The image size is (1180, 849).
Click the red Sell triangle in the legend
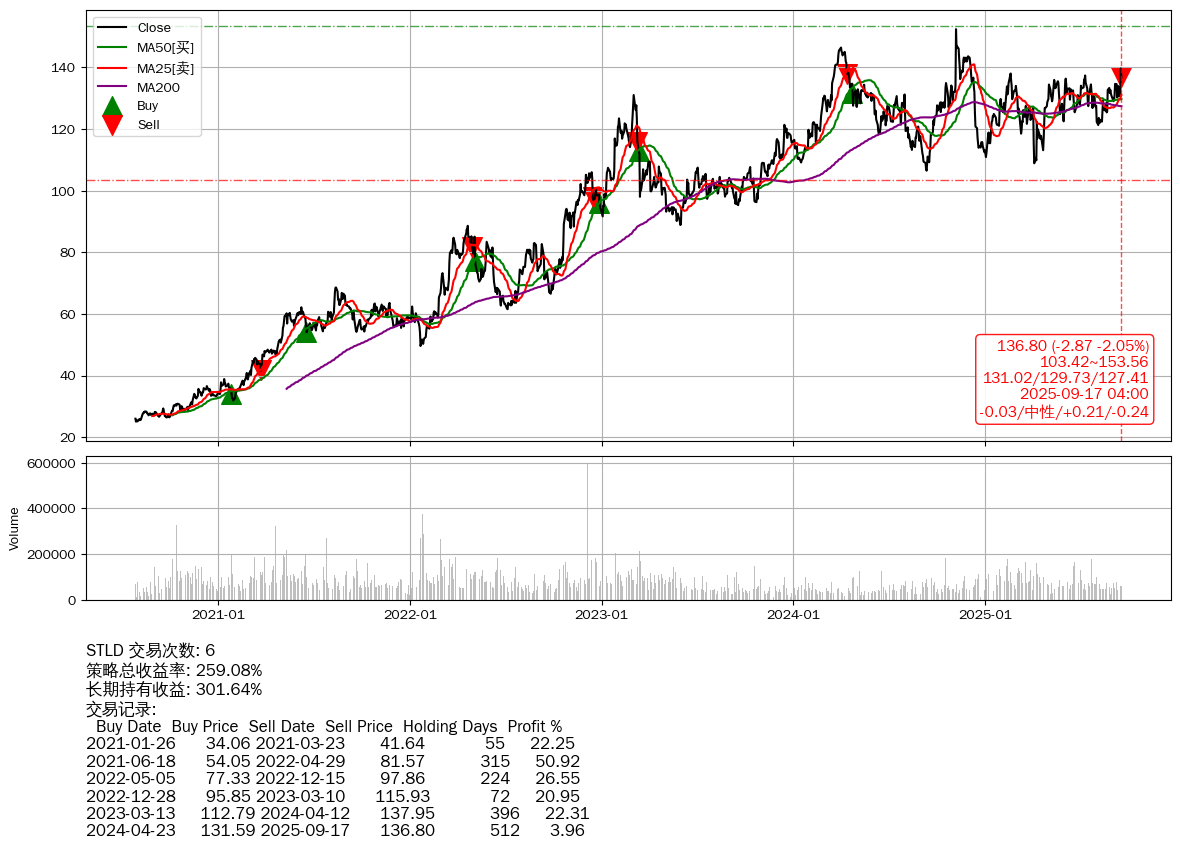point(113,125)
